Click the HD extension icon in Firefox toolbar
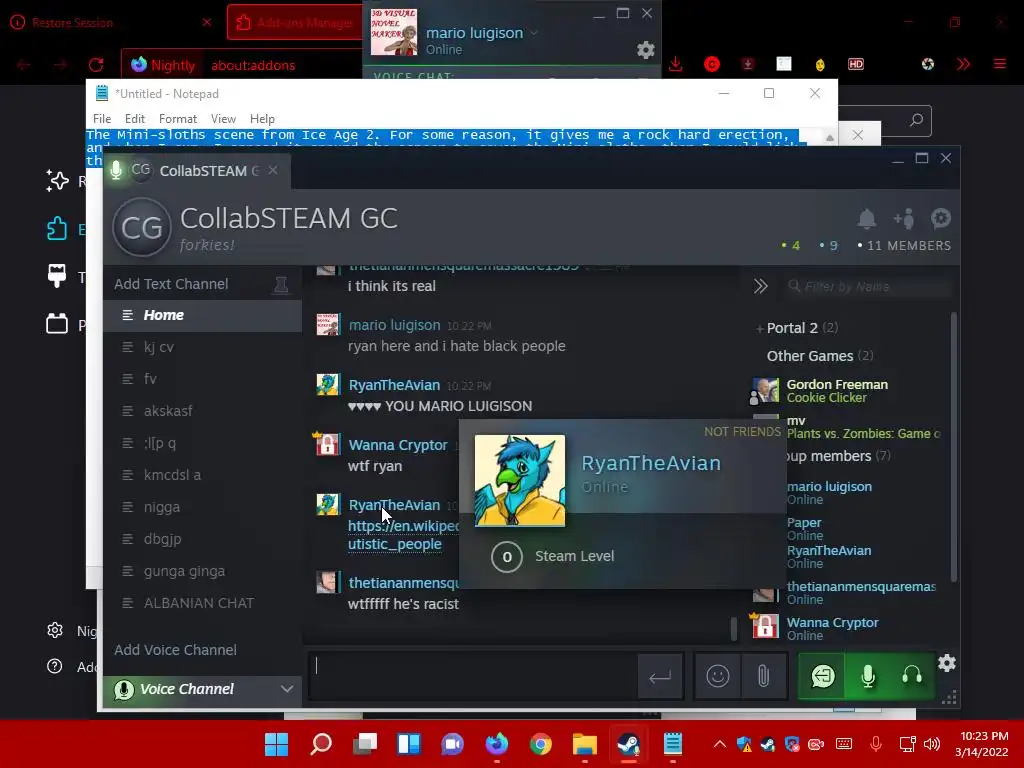This screenshot has width=1024, height=768. 856,64
